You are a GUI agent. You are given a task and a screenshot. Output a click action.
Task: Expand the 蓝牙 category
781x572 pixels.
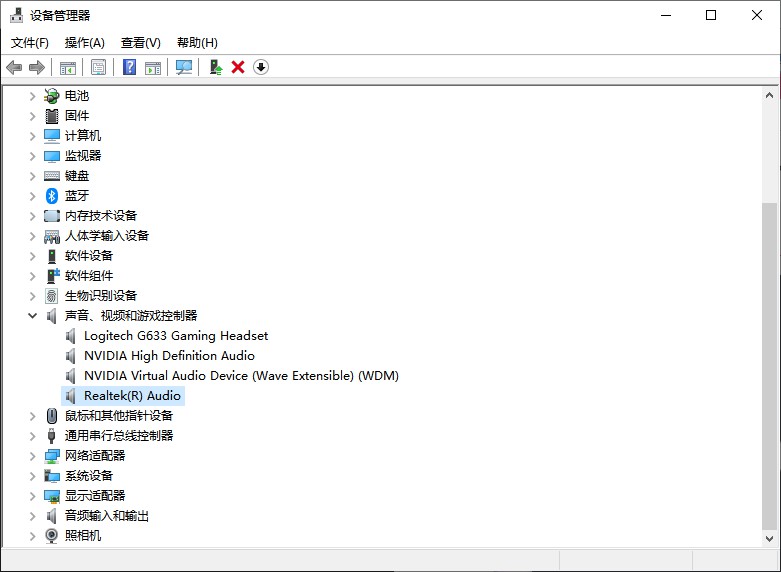tap(32, 196)
